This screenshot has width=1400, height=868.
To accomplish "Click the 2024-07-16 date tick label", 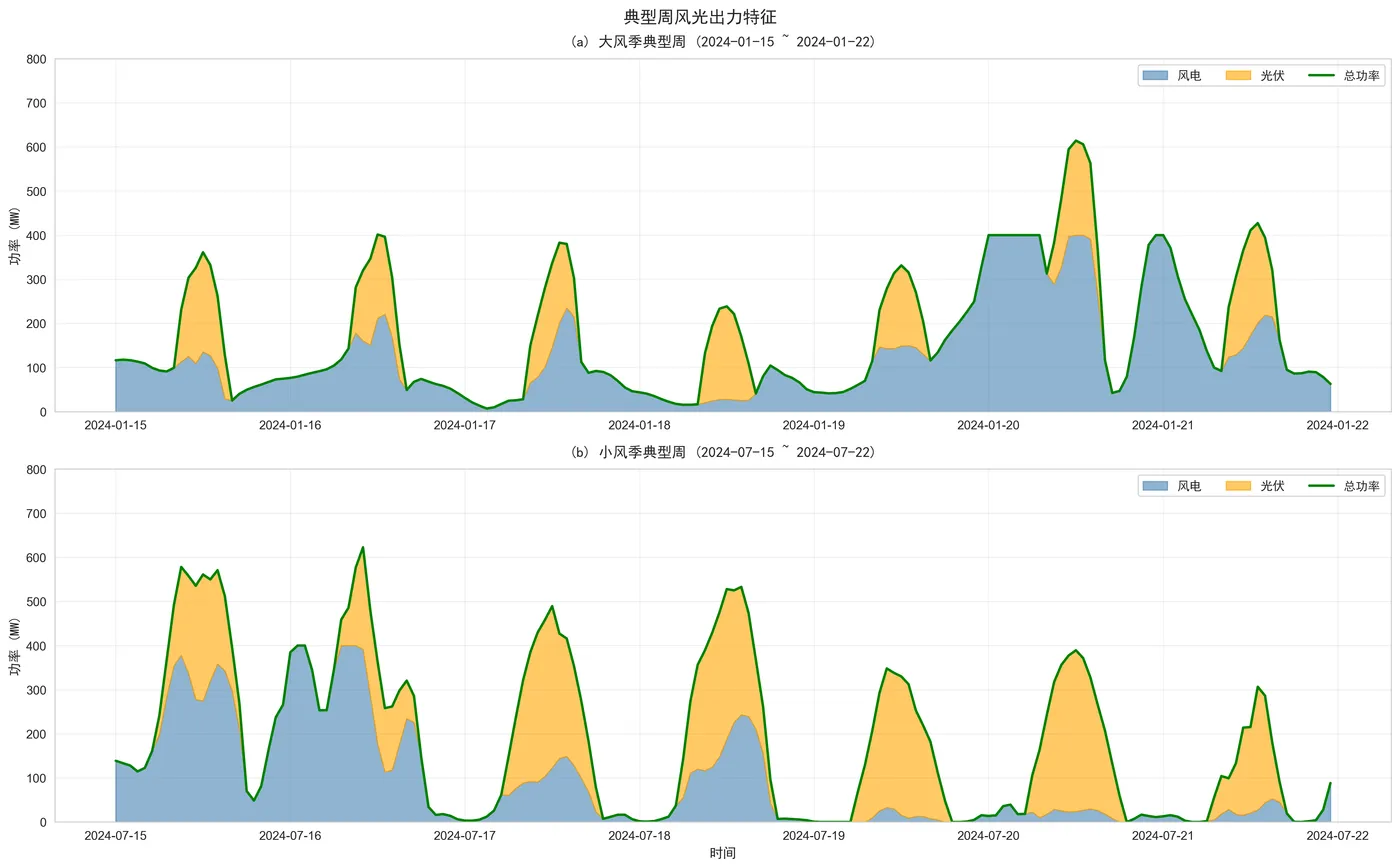I will pyautogui.click(x=290, y=835).
